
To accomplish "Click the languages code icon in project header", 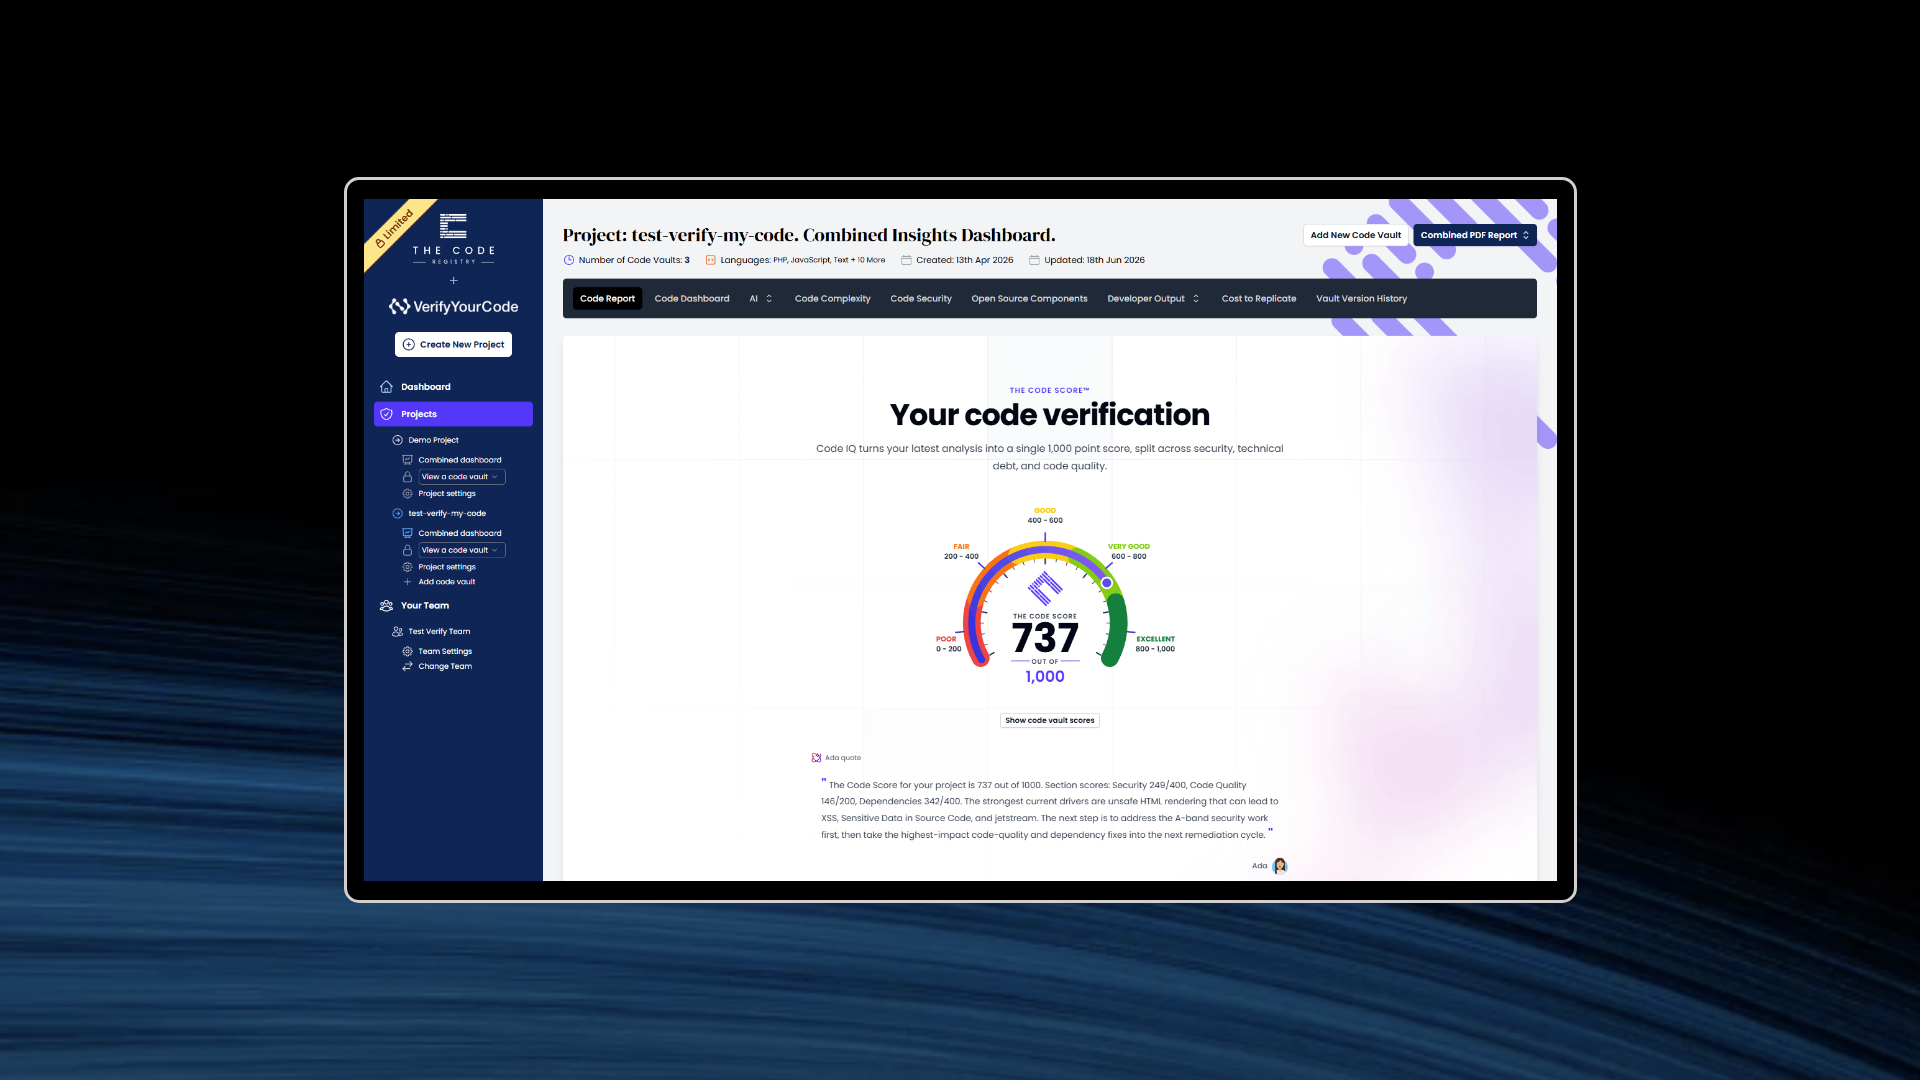I will point(711,260).
